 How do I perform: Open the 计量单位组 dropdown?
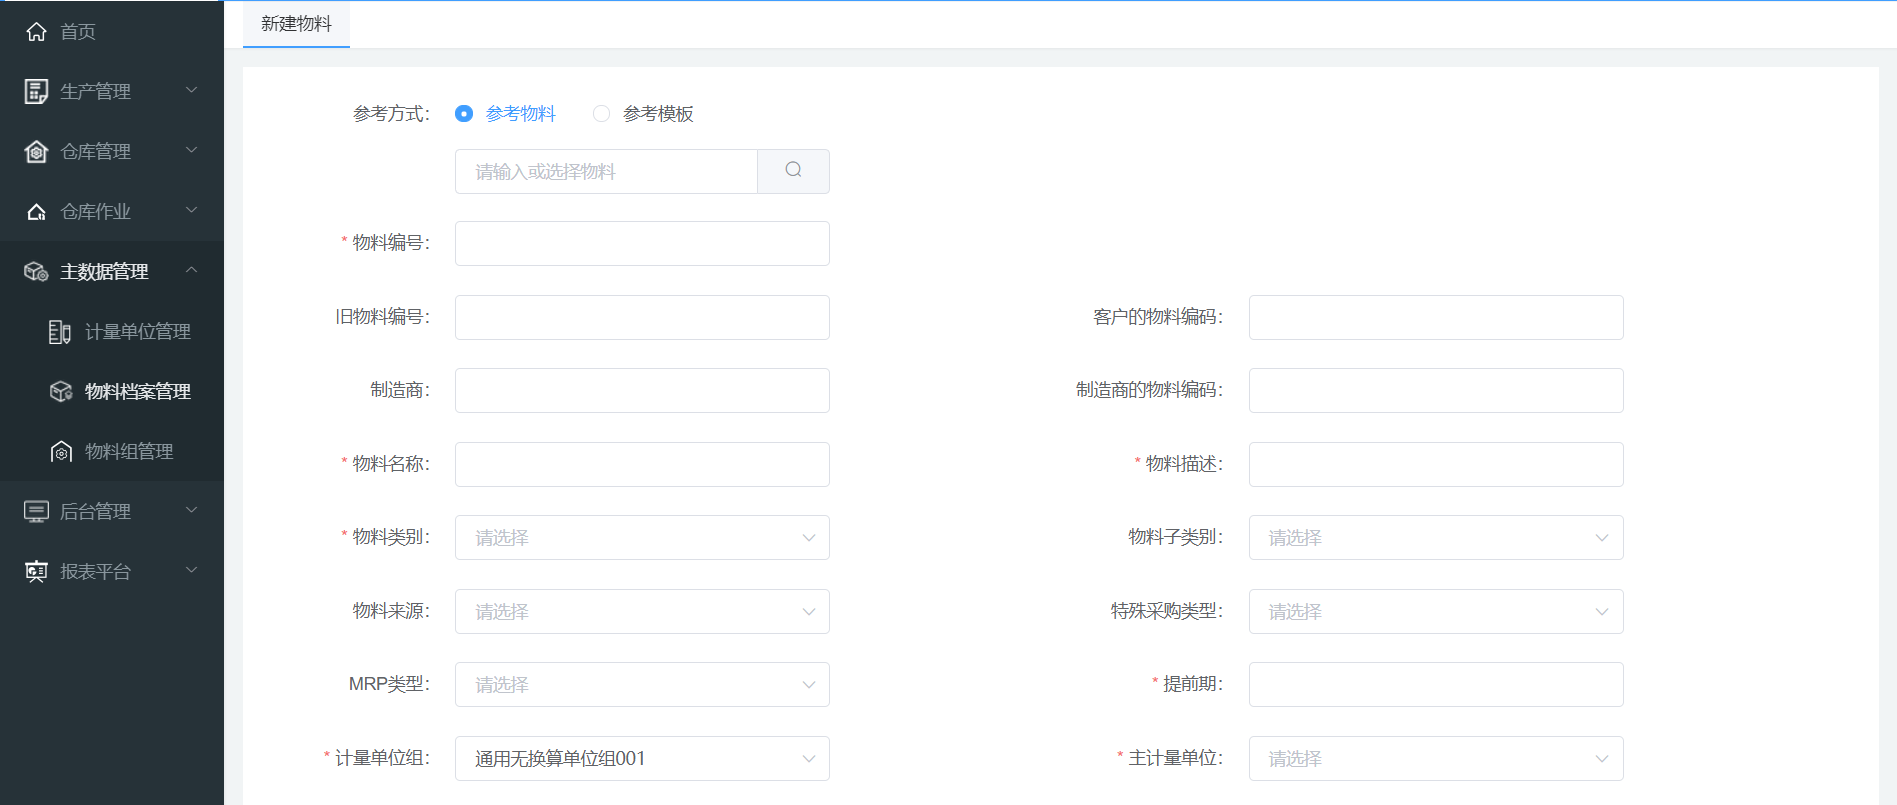click(641, 759)
